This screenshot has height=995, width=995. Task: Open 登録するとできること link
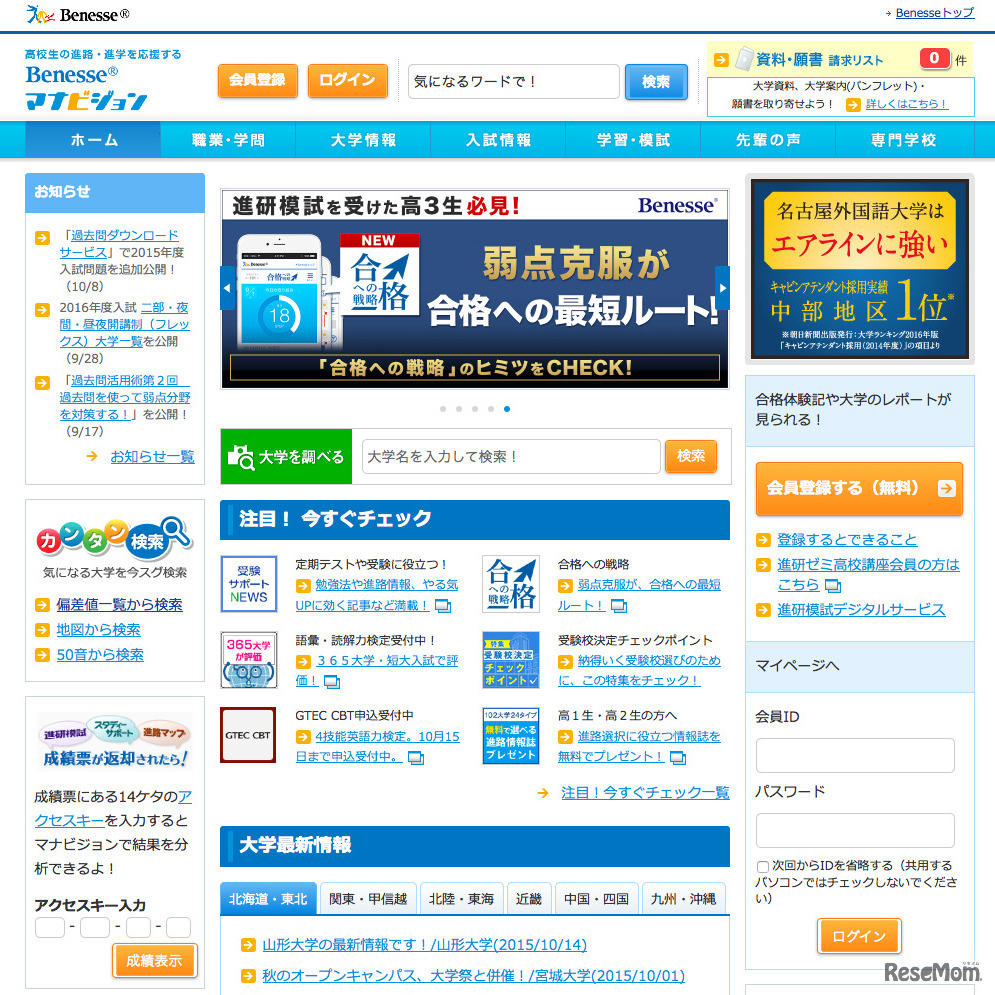(x=847, y=539)
